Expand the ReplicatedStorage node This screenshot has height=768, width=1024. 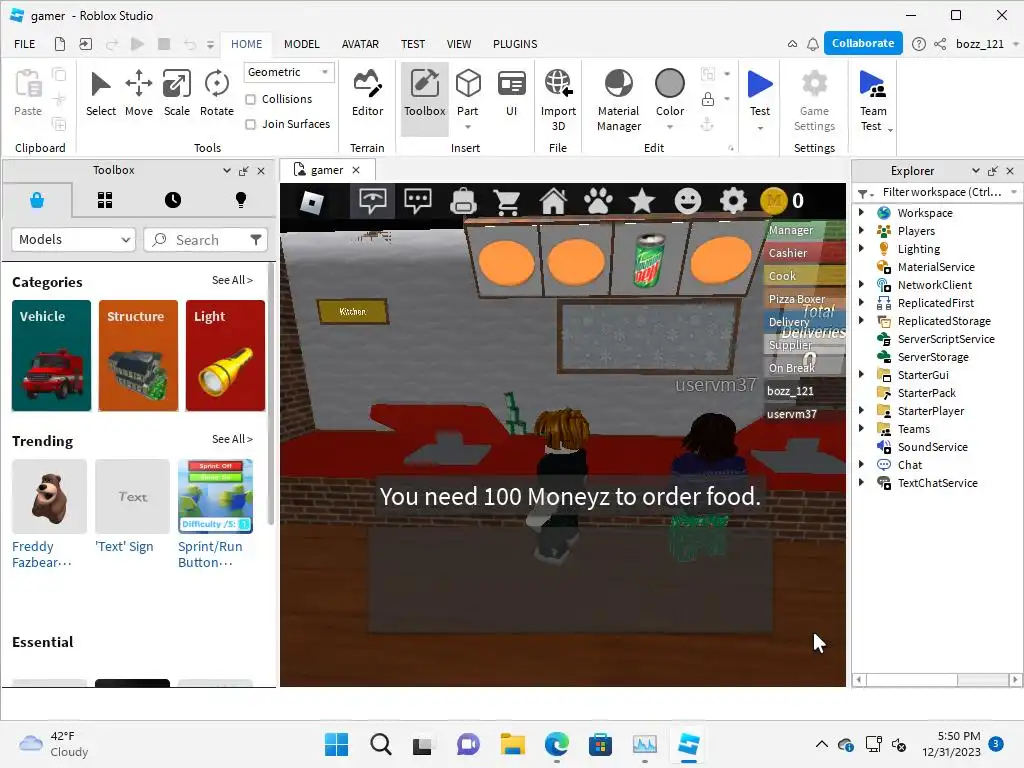point(861,321)
